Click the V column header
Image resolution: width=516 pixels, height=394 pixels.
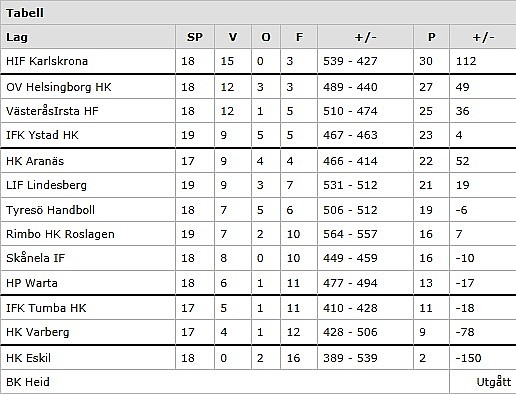[233, 37]
